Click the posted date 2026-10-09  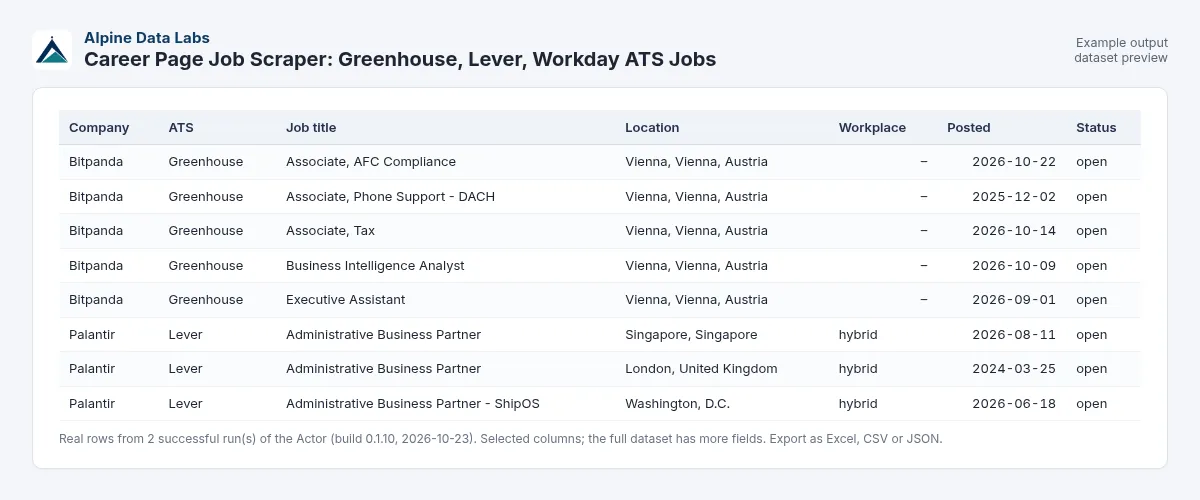(x=1014, y=266)
